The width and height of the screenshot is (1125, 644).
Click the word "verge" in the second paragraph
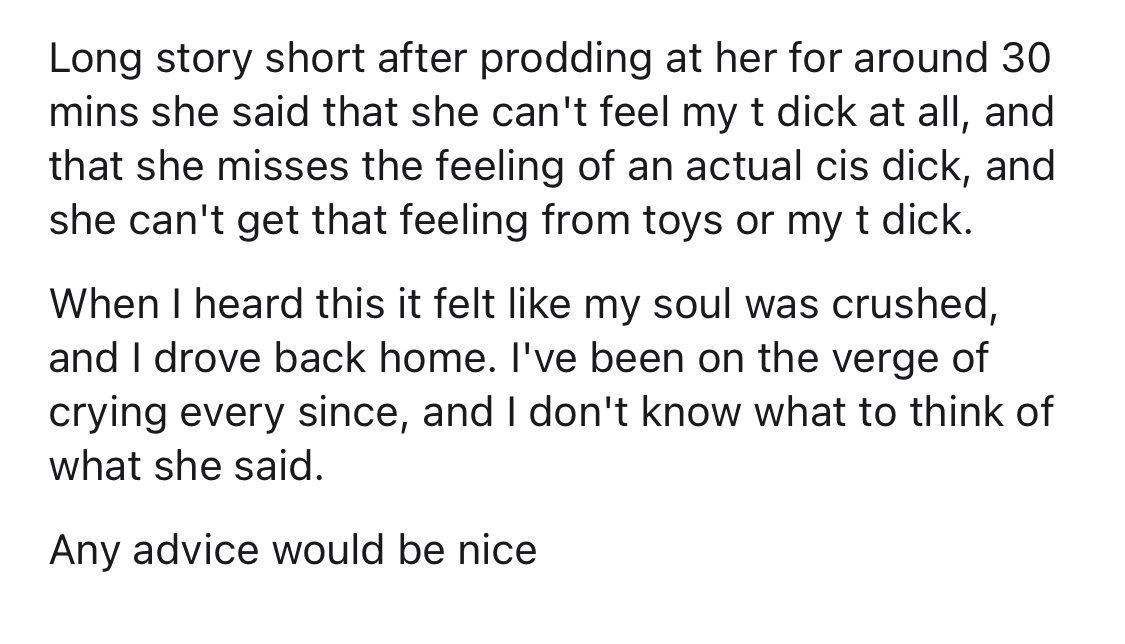tap(883, 360)
